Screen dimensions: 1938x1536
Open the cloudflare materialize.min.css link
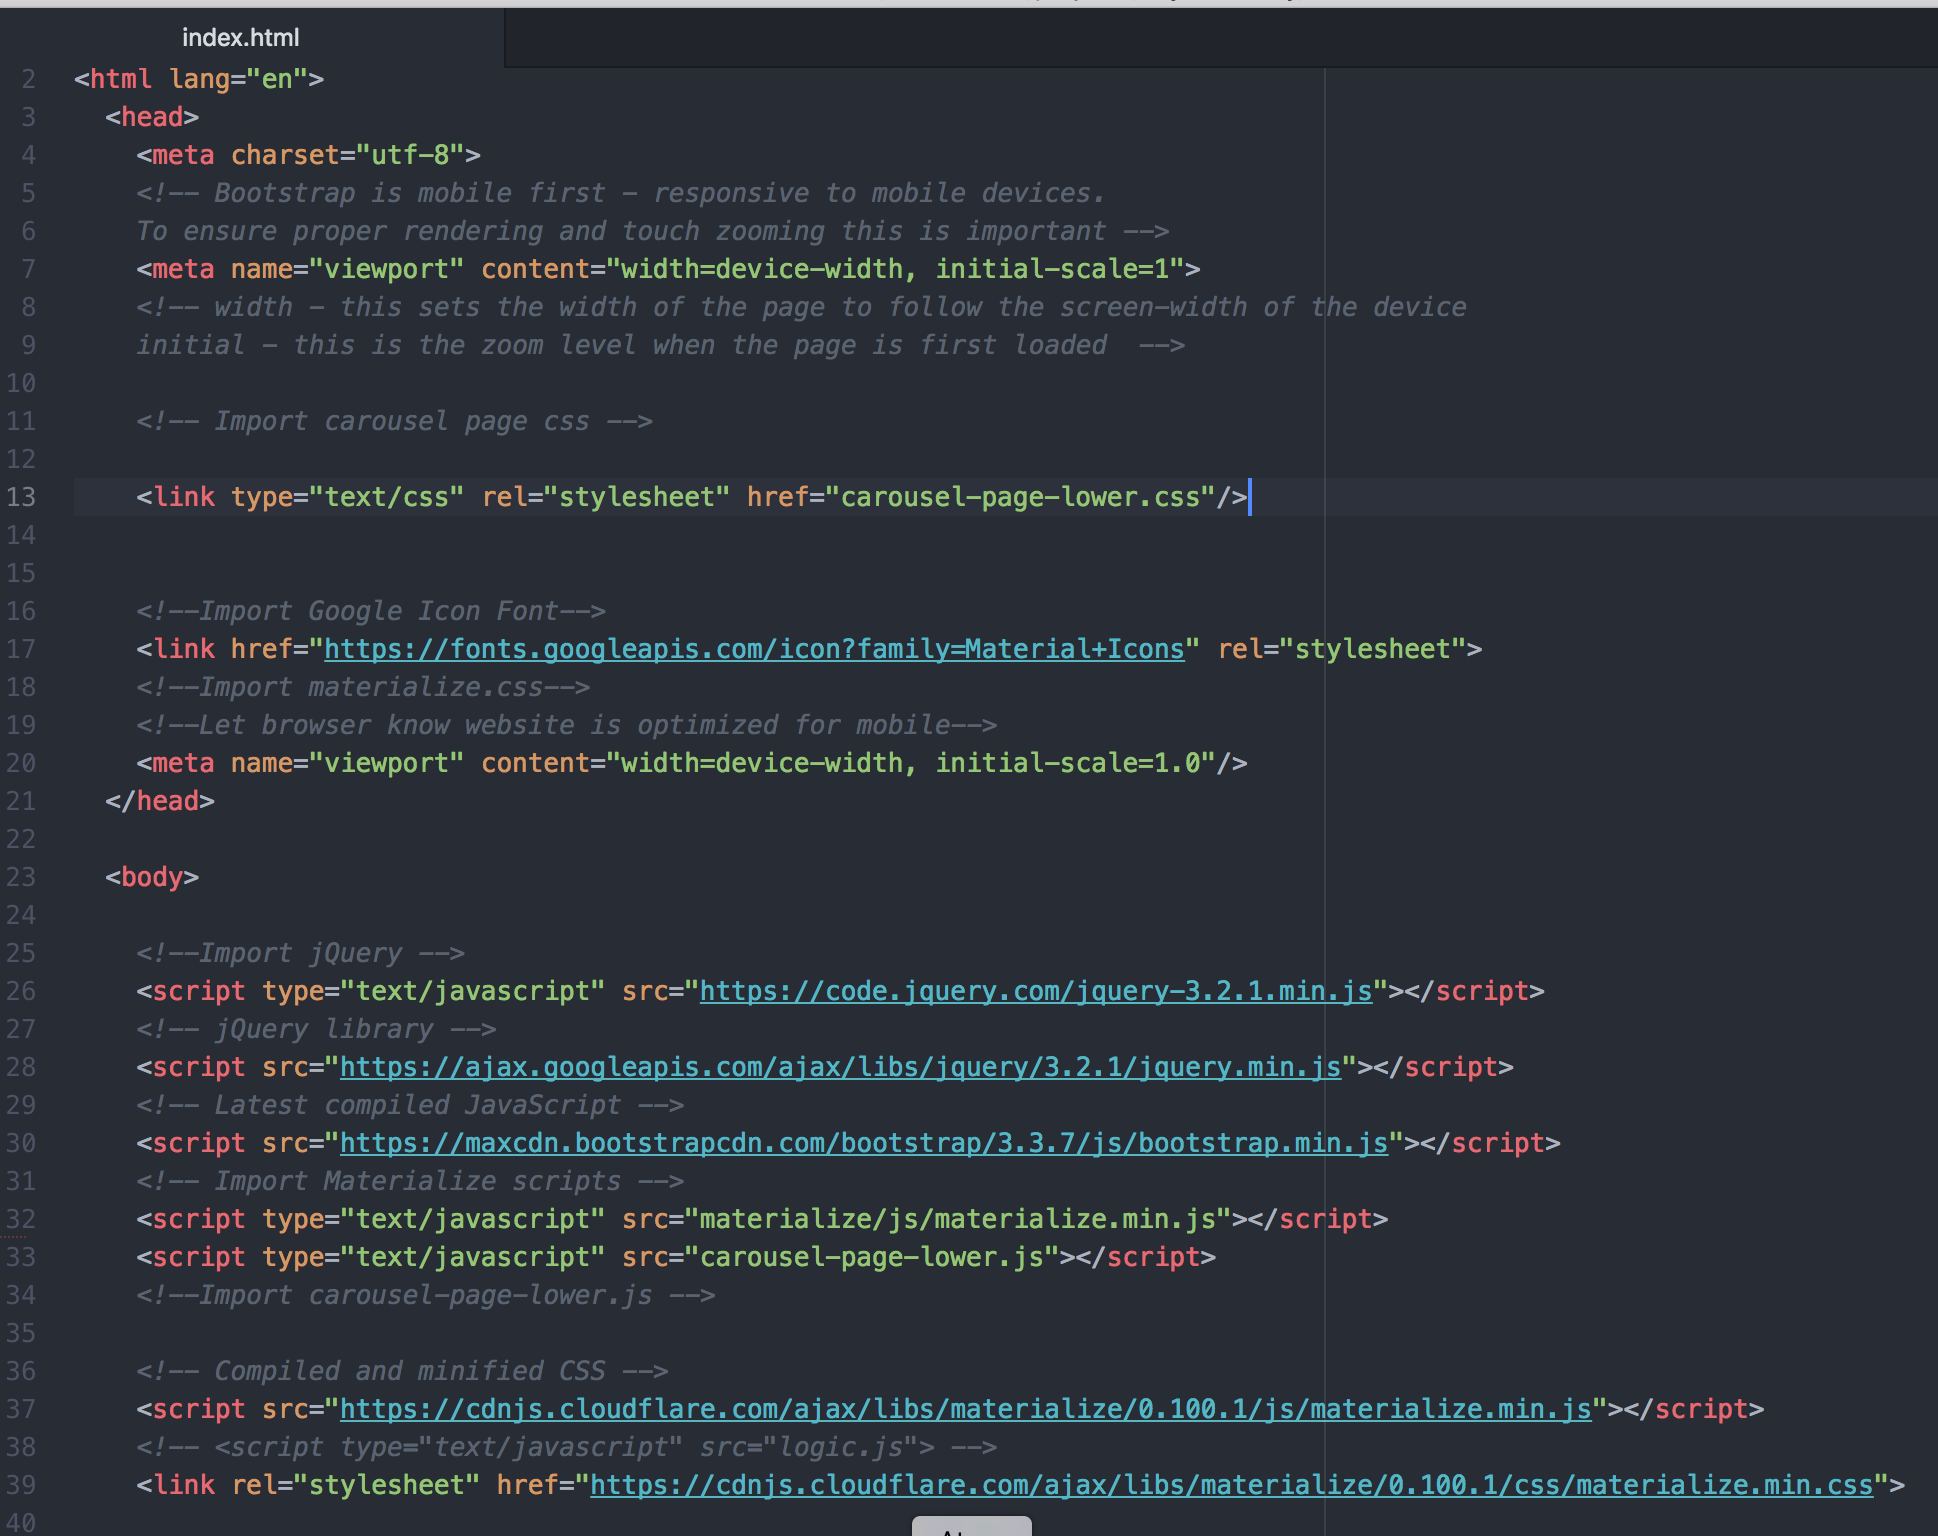pyautogui.click(x=1230, y=1486)
